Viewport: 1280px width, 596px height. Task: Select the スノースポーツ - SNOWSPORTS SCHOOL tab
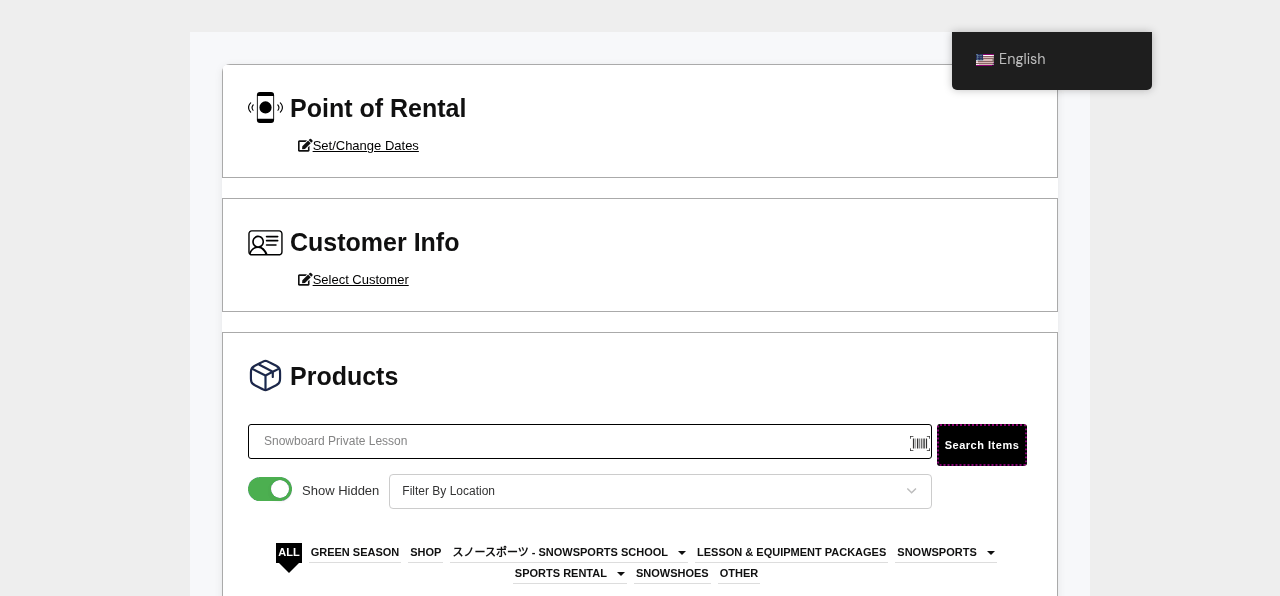click(x=560, y=553)
